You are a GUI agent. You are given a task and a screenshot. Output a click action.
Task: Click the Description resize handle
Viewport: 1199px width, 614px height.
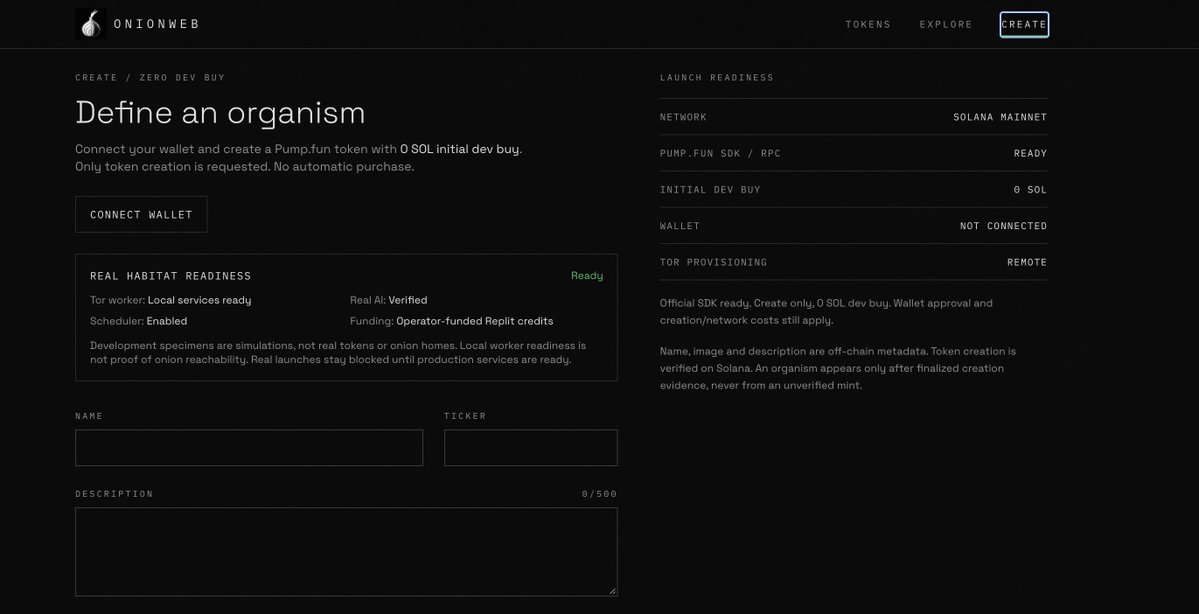(x=612, y=590)
